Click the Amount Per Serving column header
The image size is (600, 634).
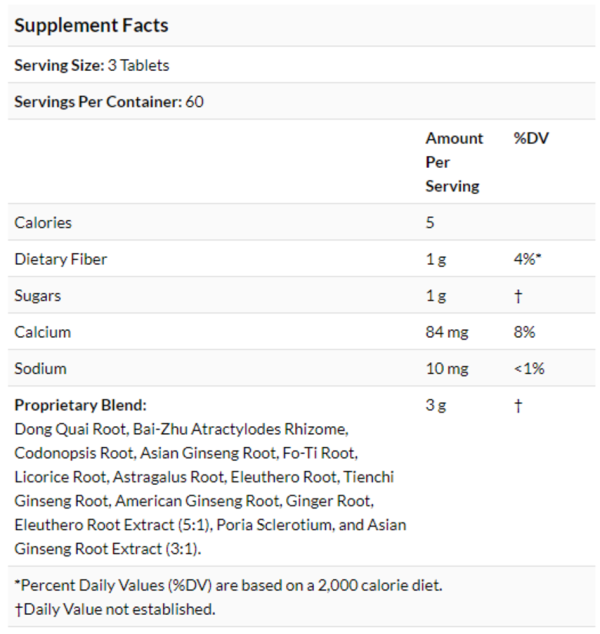pos(454,162)
